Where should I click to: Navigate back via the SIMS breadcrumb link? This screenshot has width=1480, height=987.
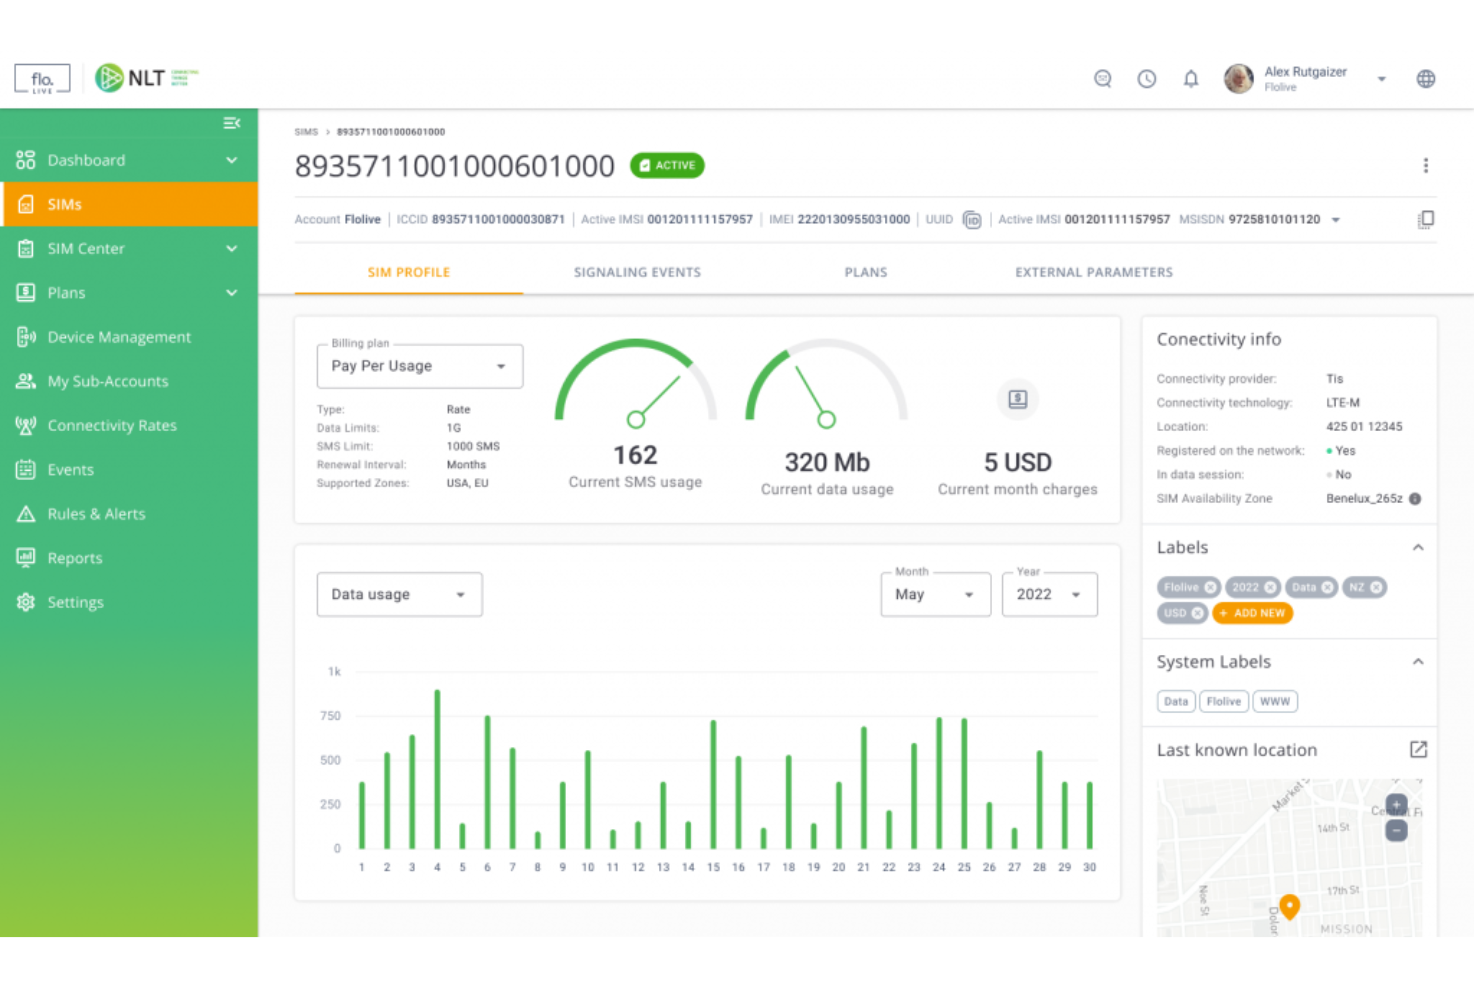tap(306, 131)
